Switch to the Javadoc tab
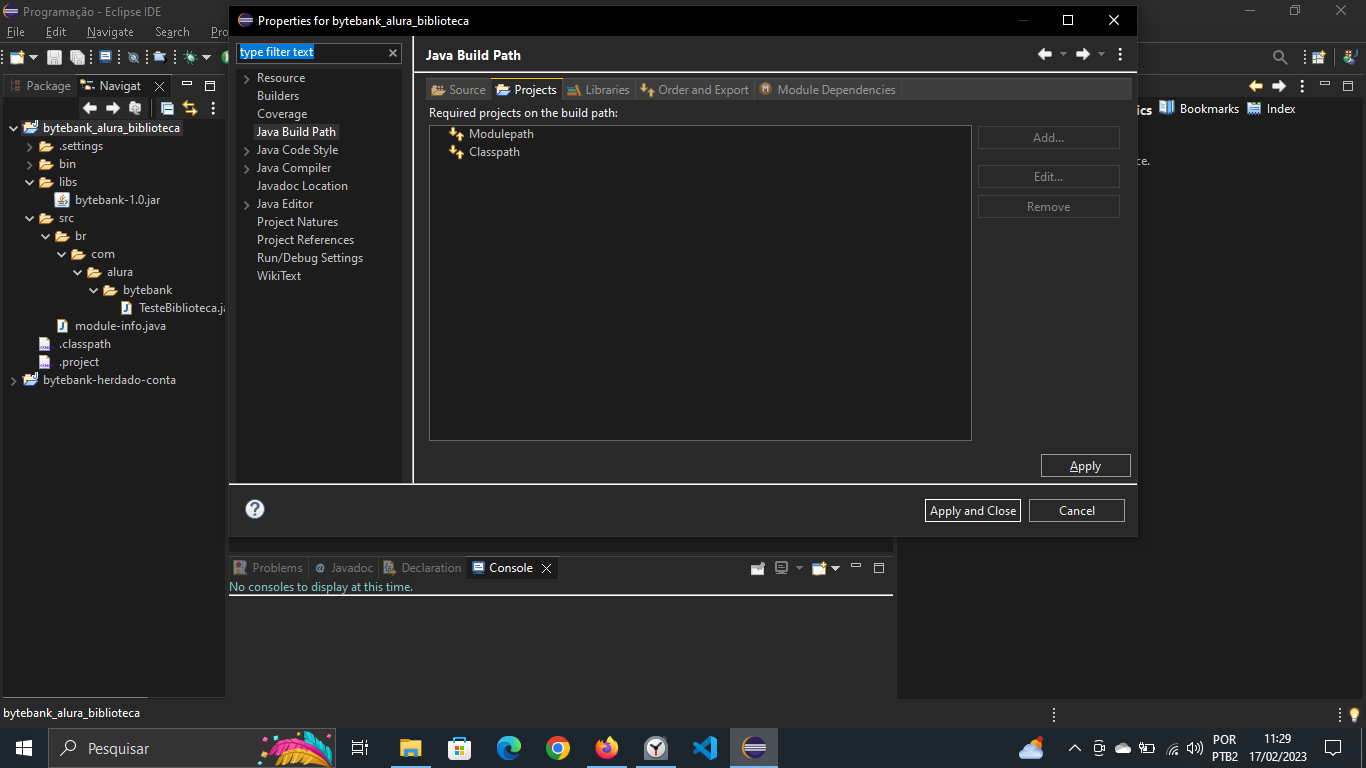 pos(343,568)
